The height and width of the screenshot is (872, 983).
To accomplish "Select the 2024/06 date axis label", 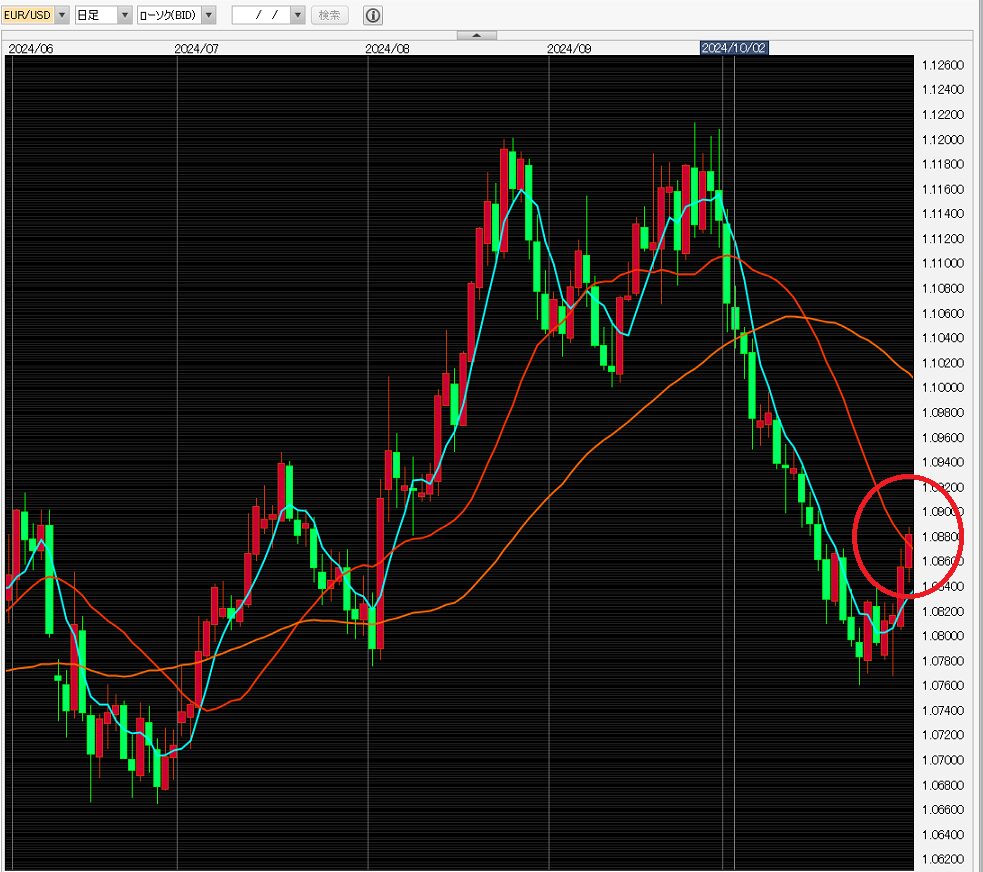I will click(x=30, y=48).
